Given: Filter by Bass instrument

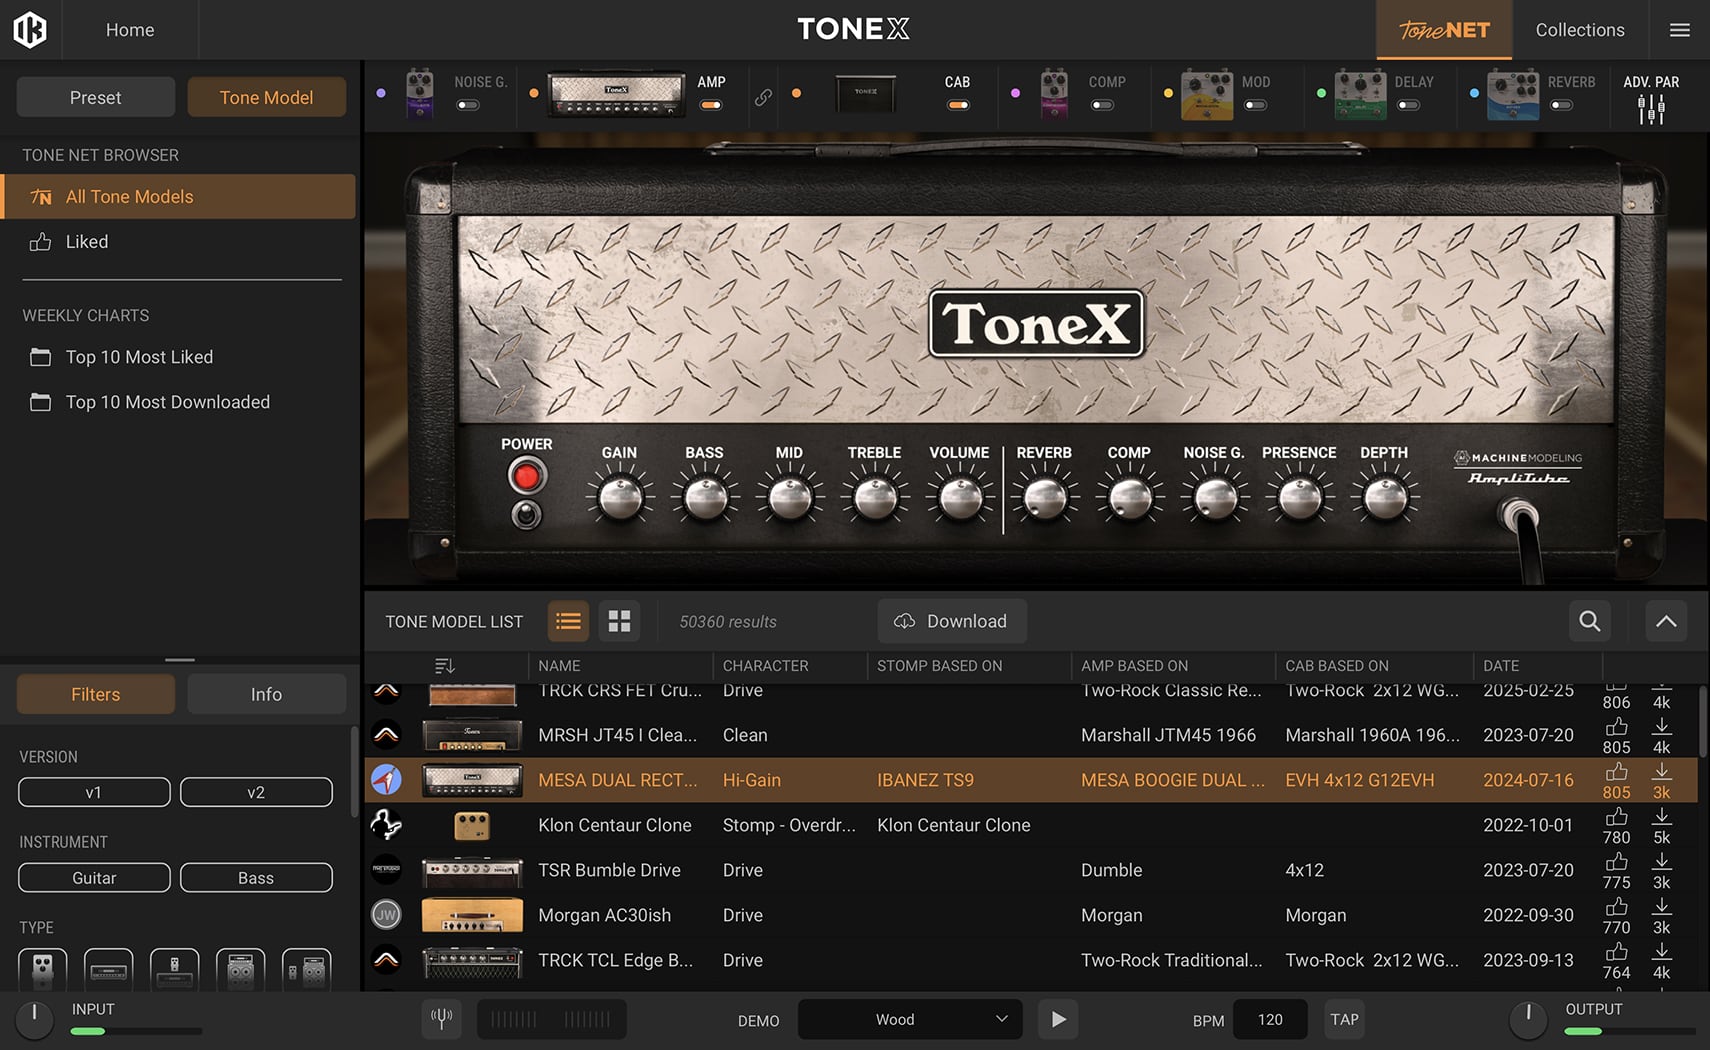Looking at the screenshot, I should pyautogui.click(x=256, y=878).
